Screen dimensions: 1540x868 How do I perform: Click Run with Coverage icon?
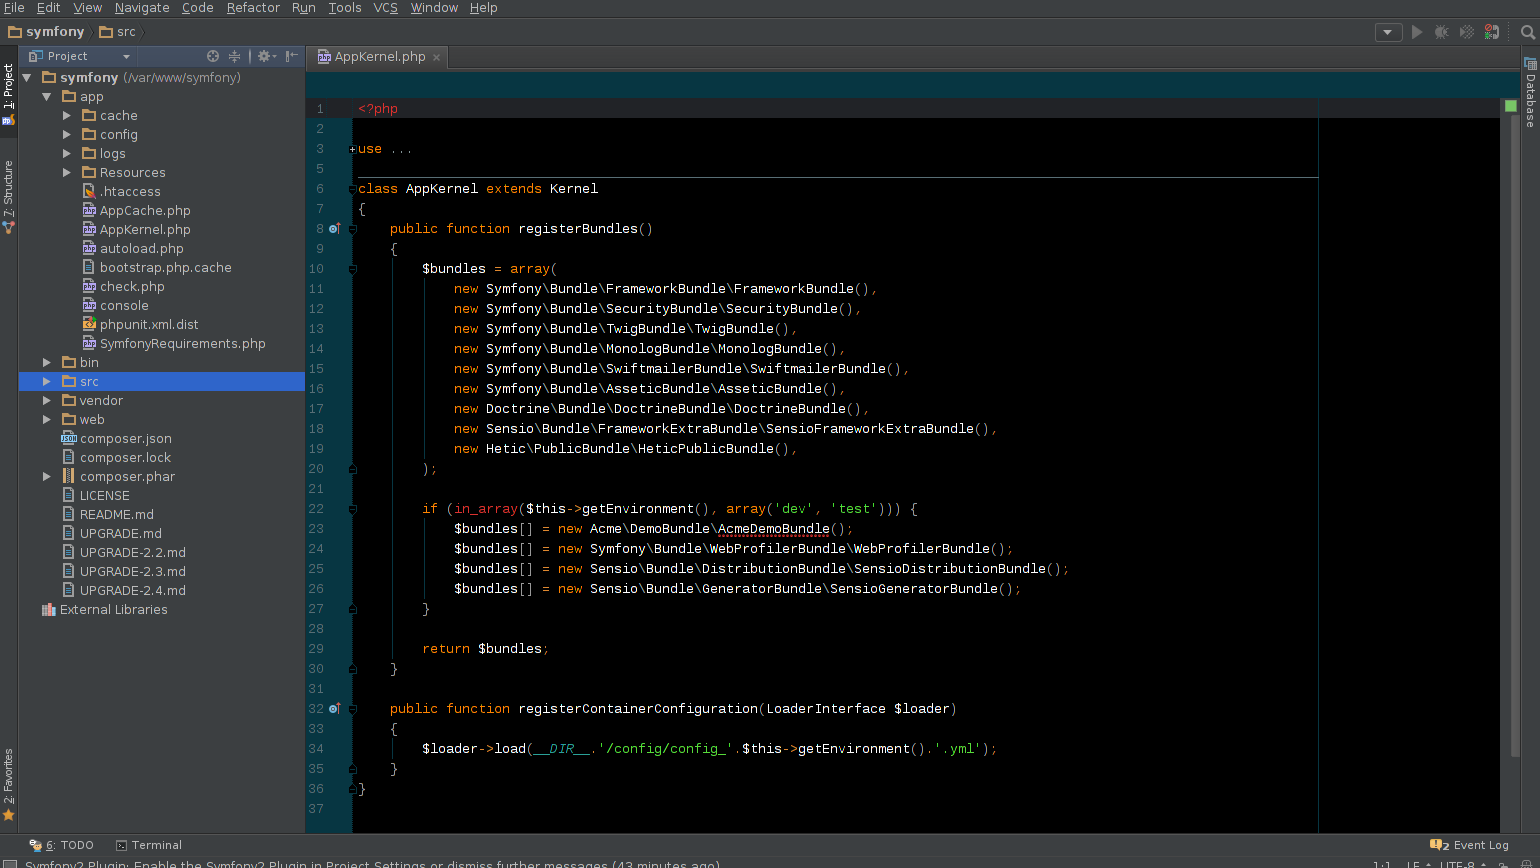[x=1466, y=32]
